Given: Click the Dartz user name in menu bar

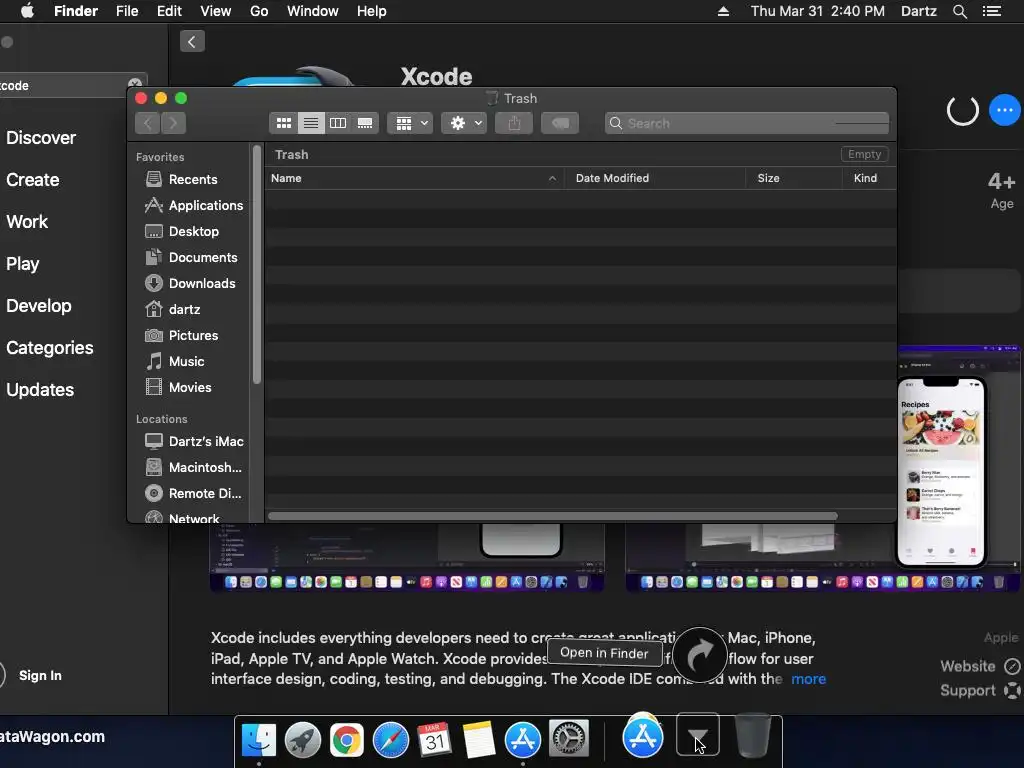Looking at the screenshot, I should tap(918, 11).
